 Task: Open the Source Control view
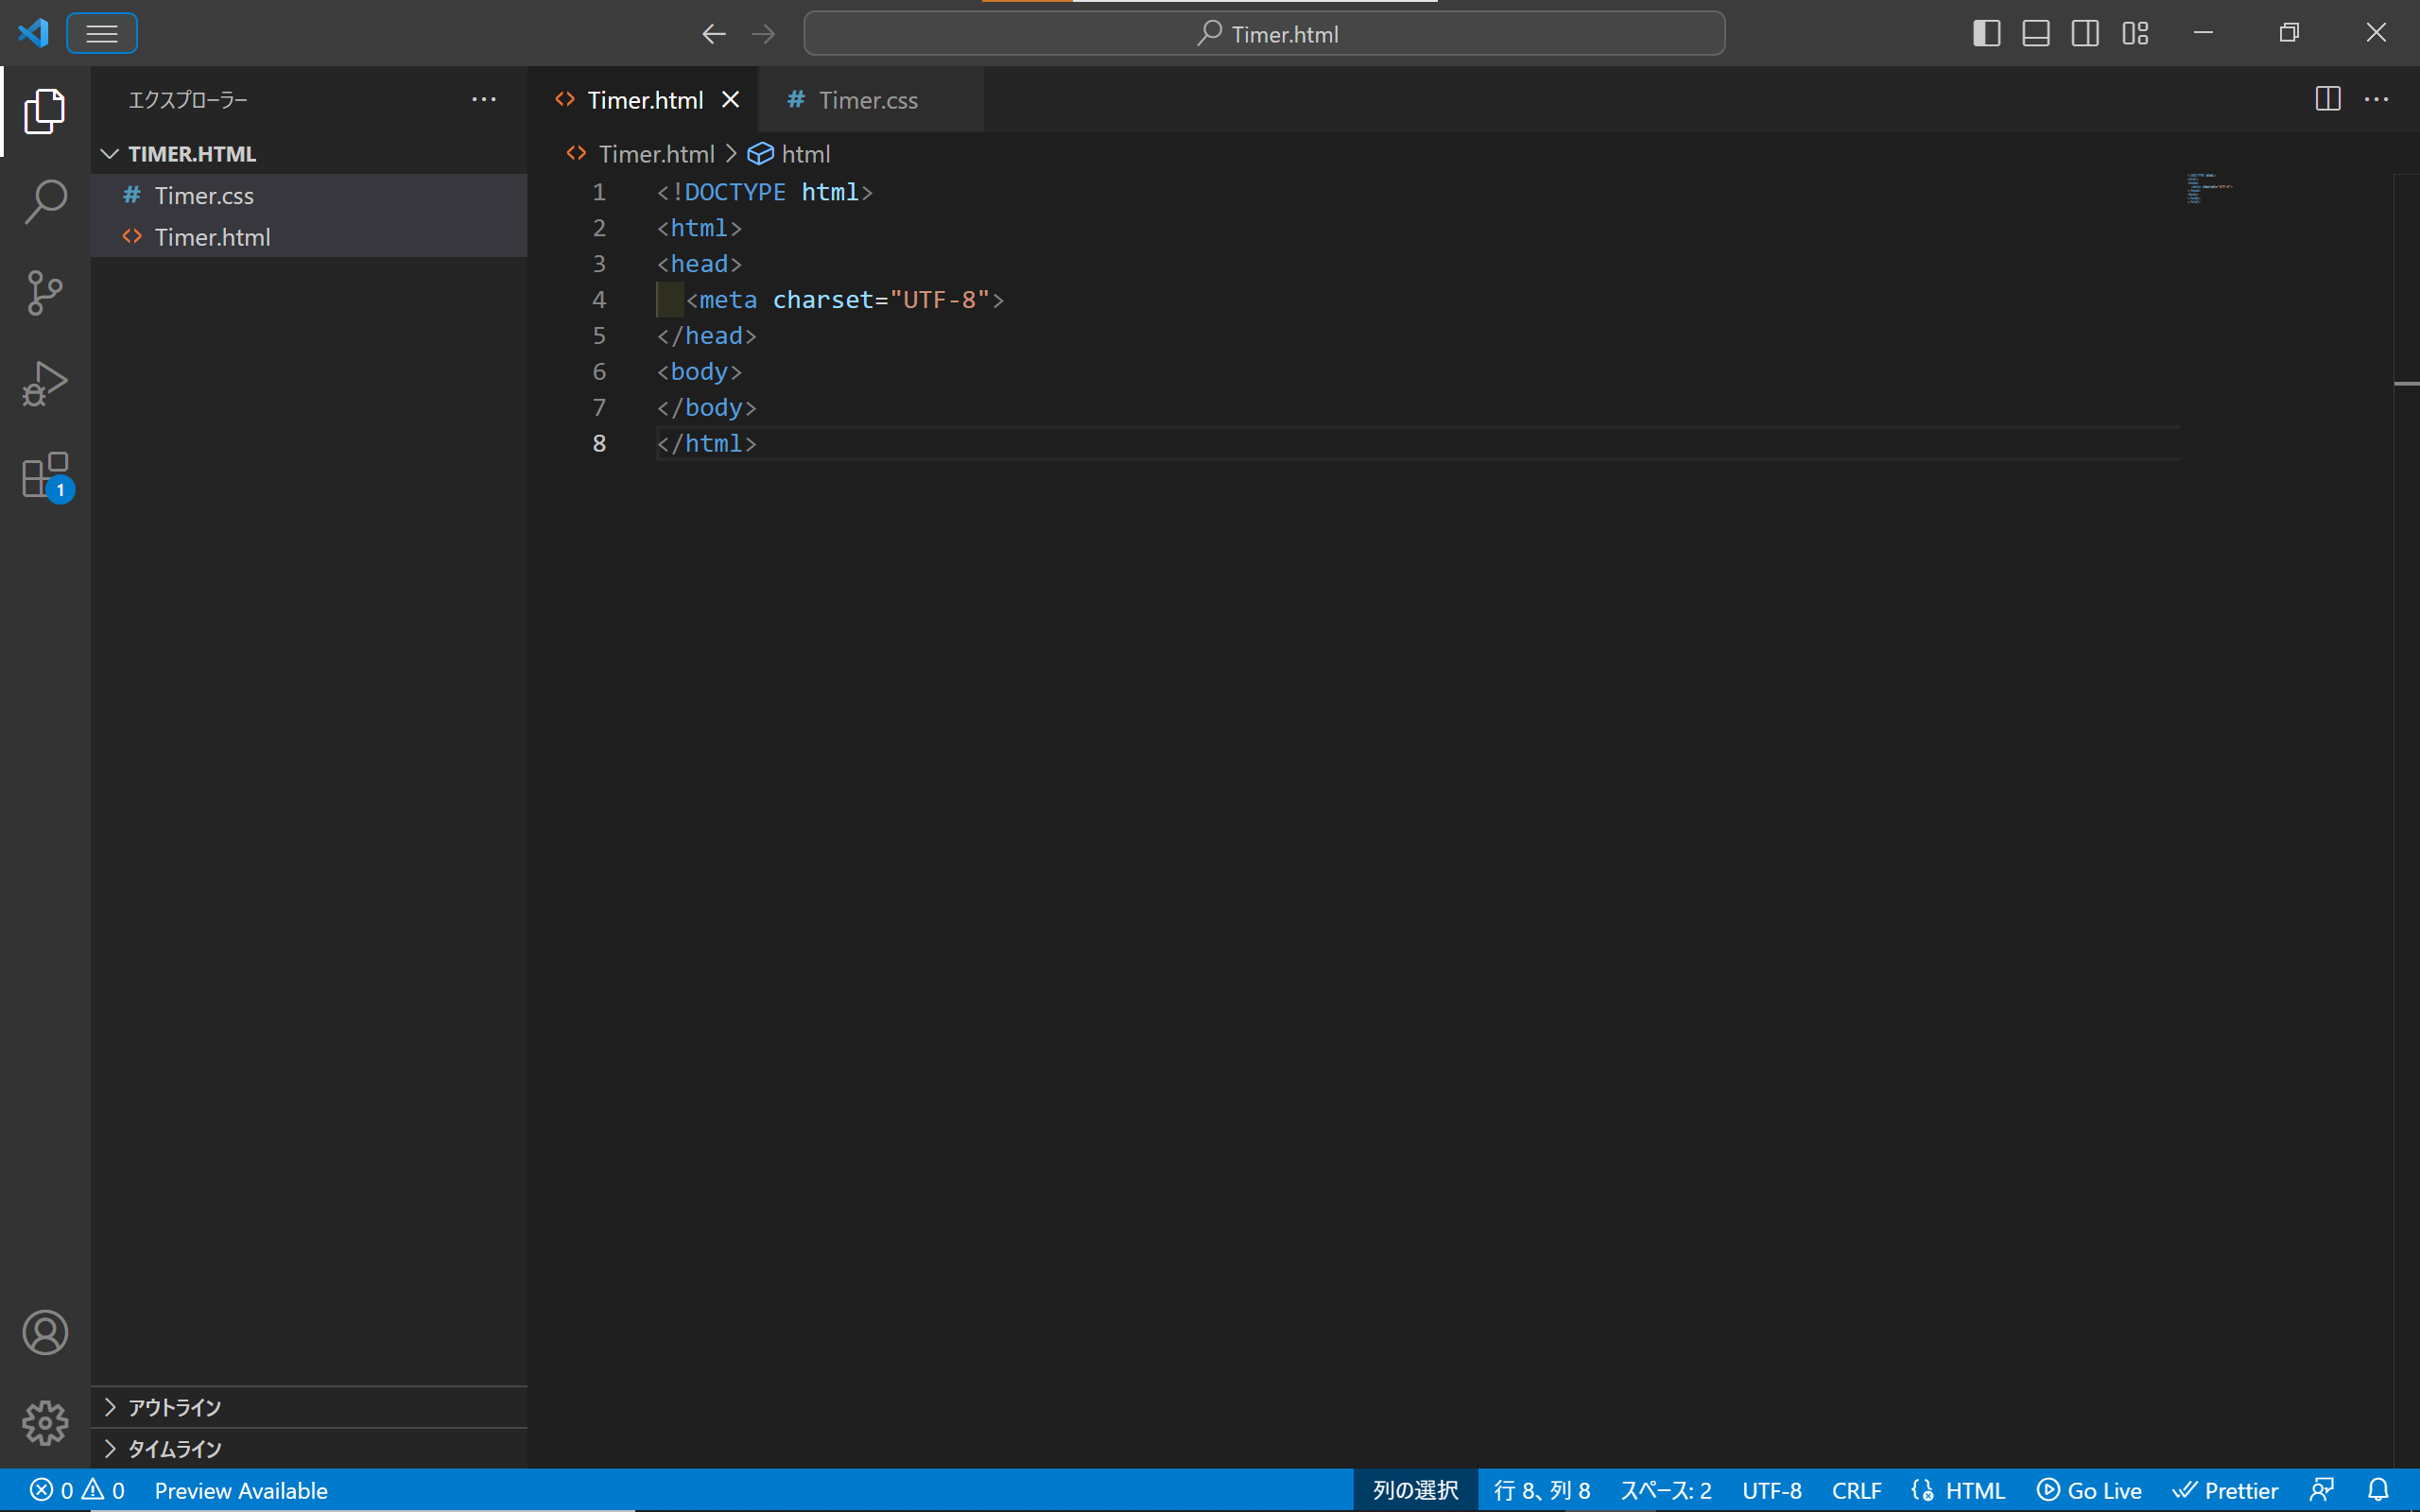tap(45, 293)
